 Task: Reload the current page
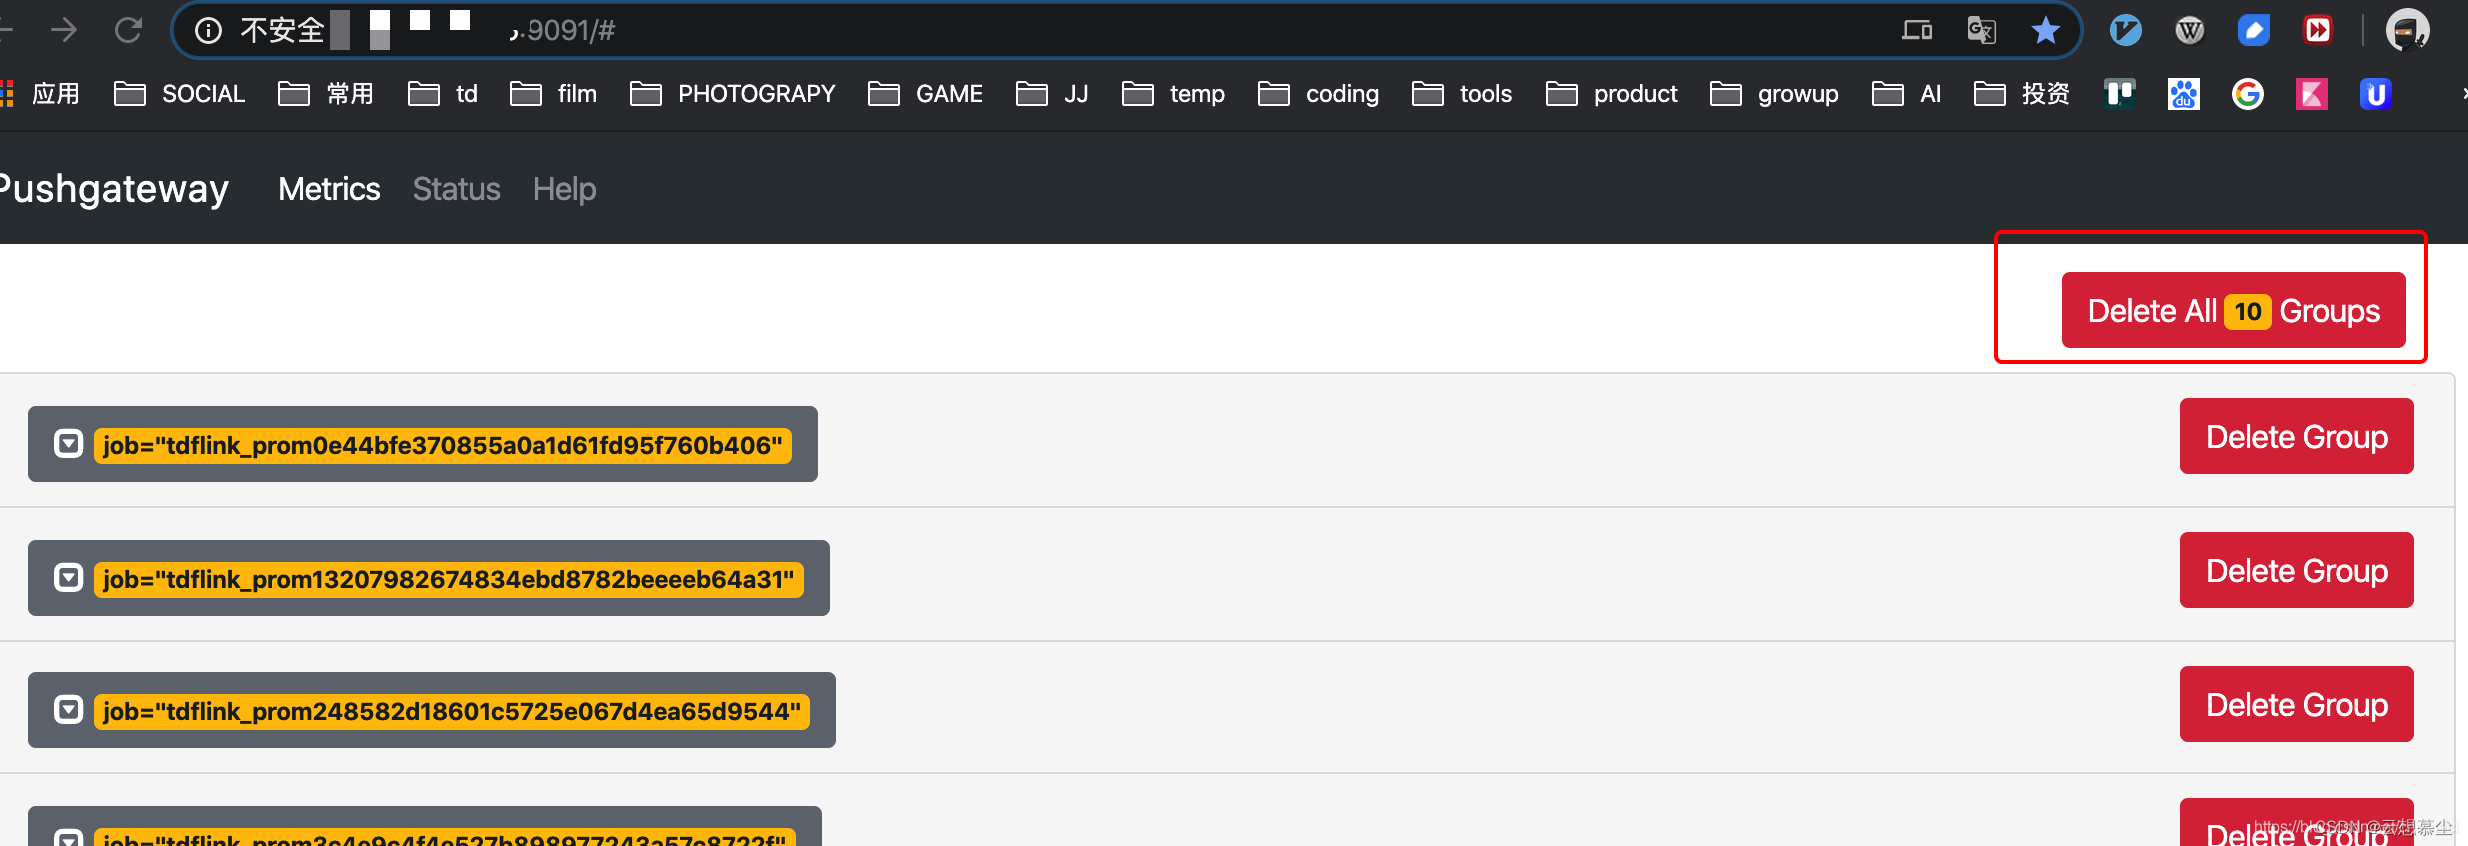[129, 30]
